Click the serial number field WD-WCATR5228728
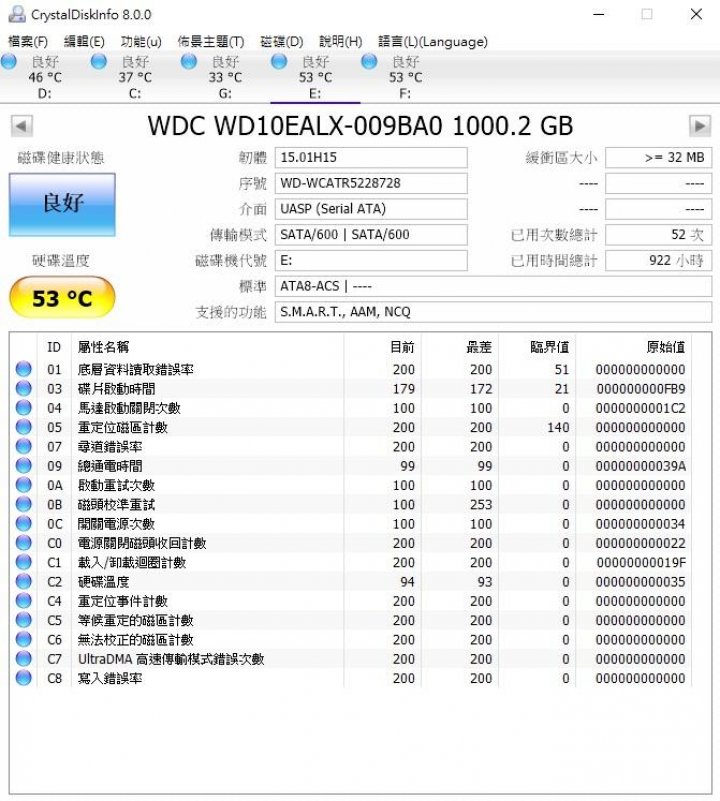Viewport: 720px width, 801px height. [371, 183]
